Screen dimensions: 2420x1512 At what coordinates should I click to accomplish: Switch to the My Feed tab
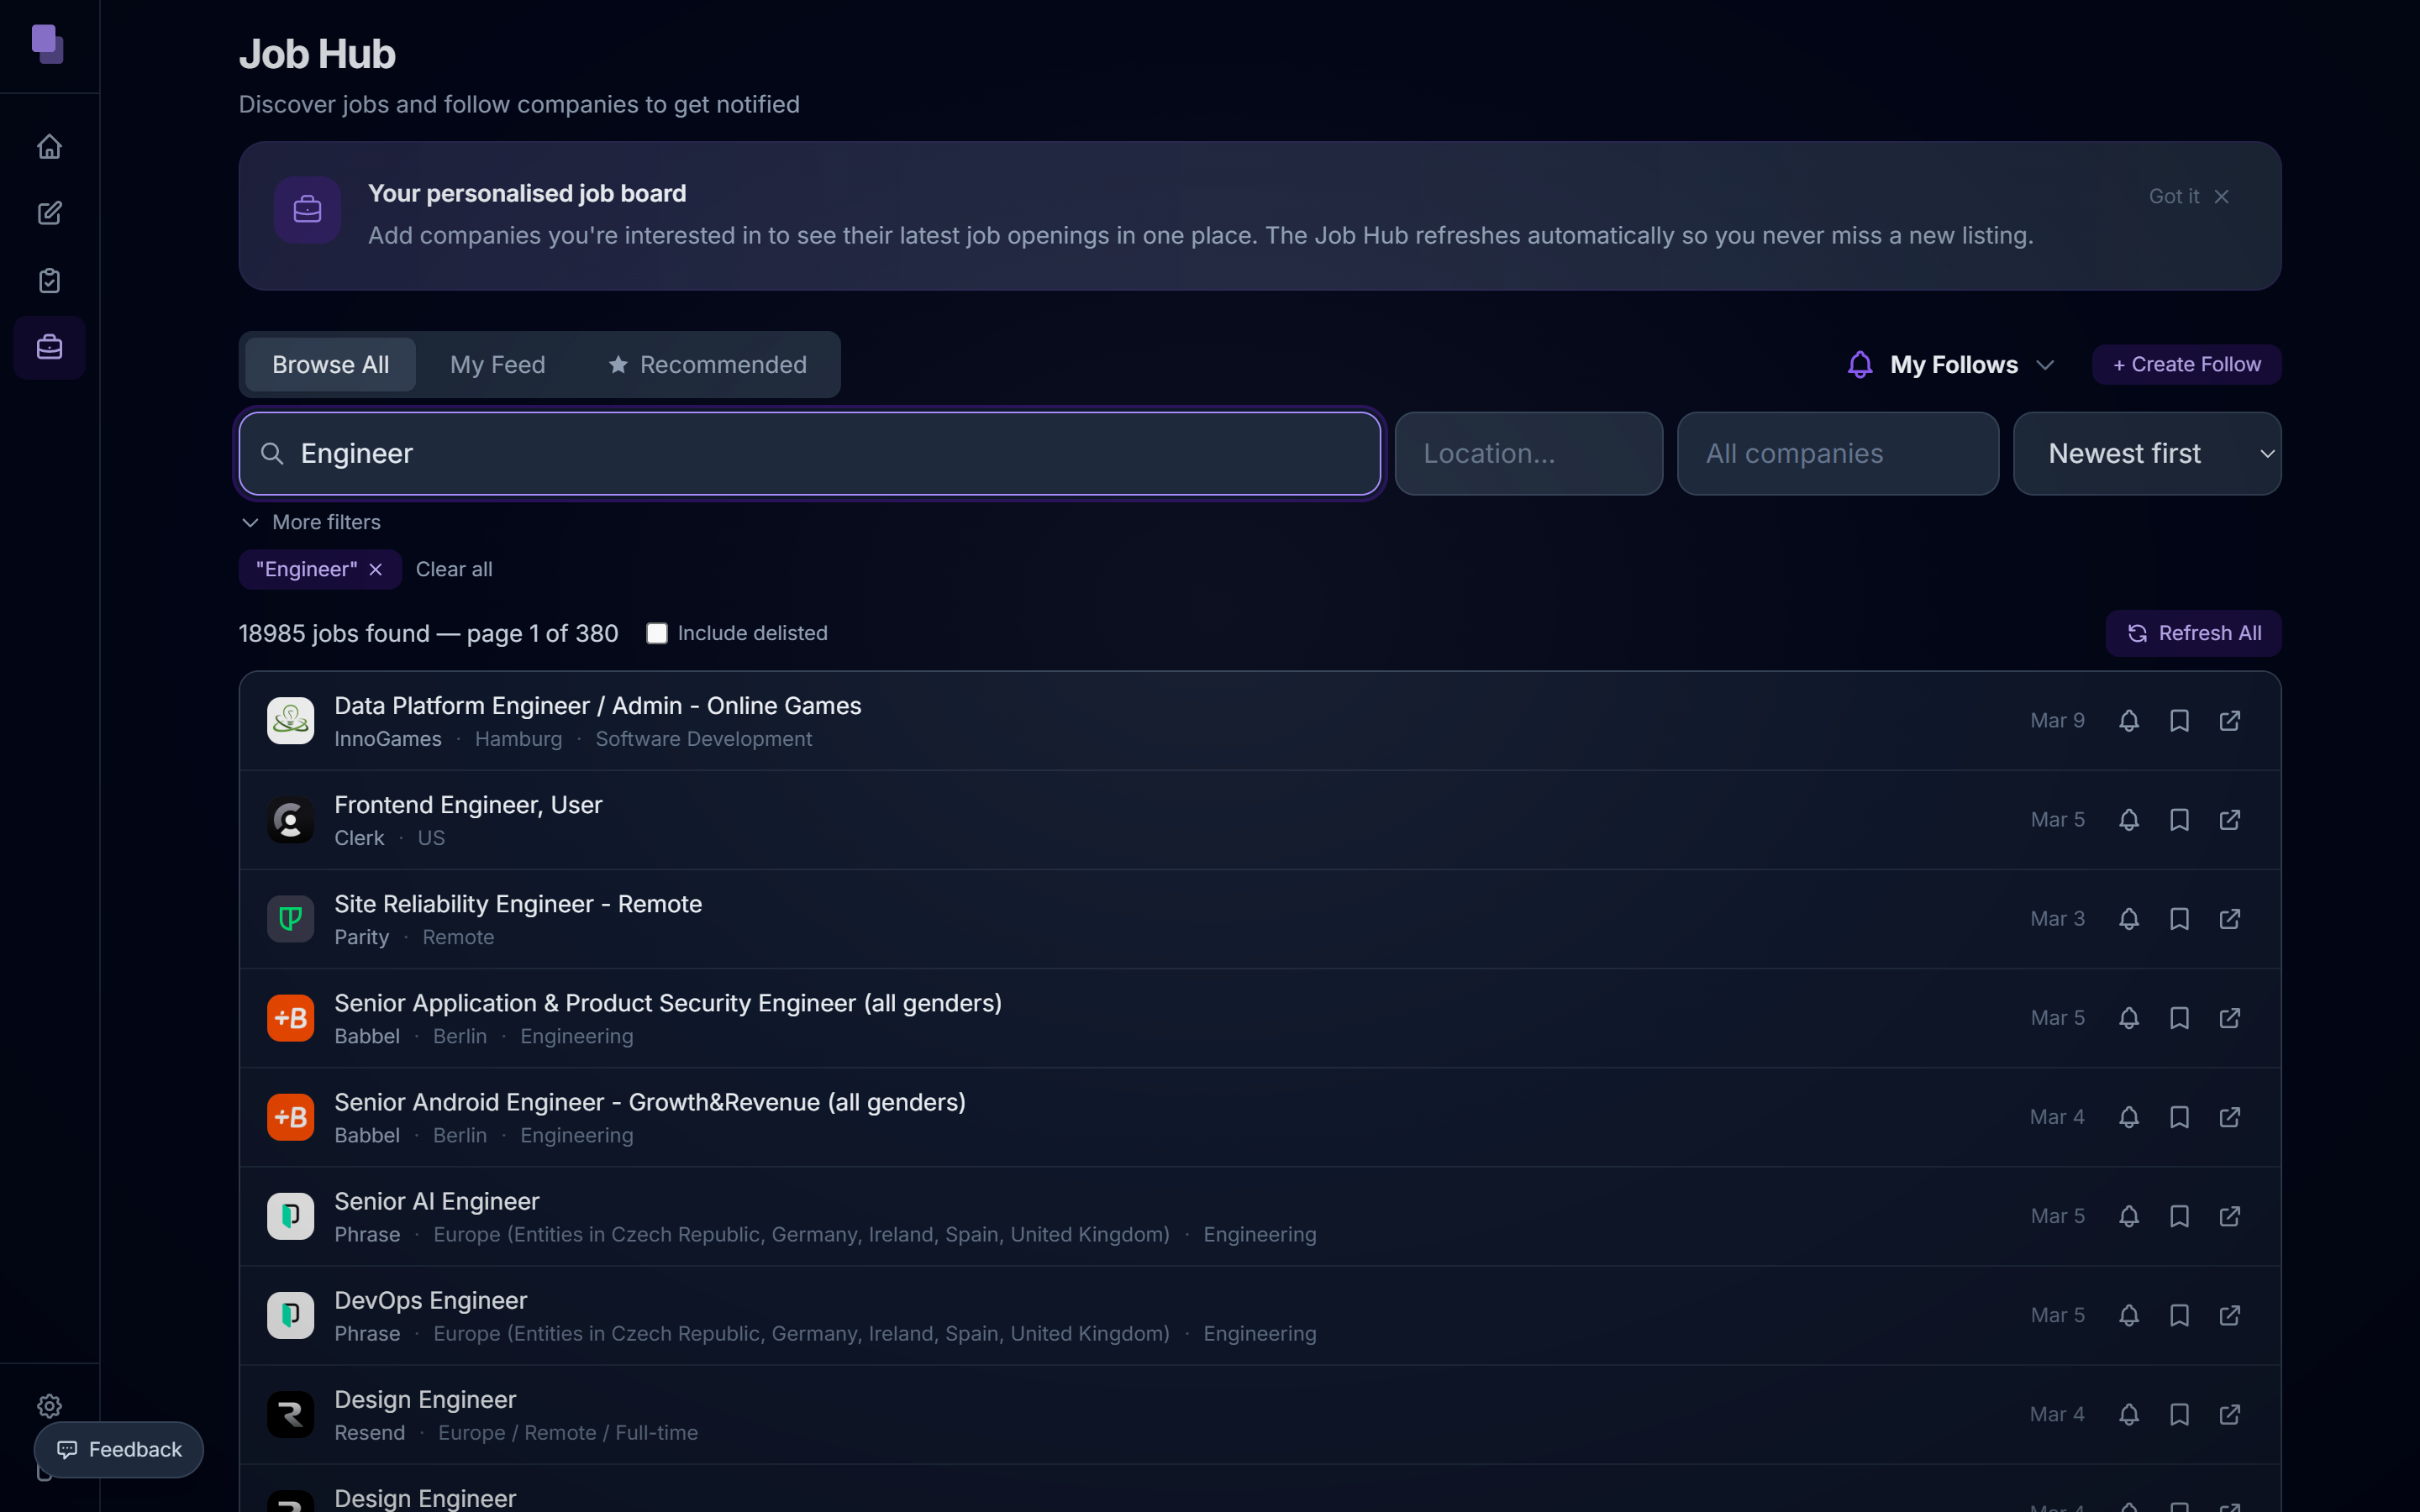tap(497, 364)
